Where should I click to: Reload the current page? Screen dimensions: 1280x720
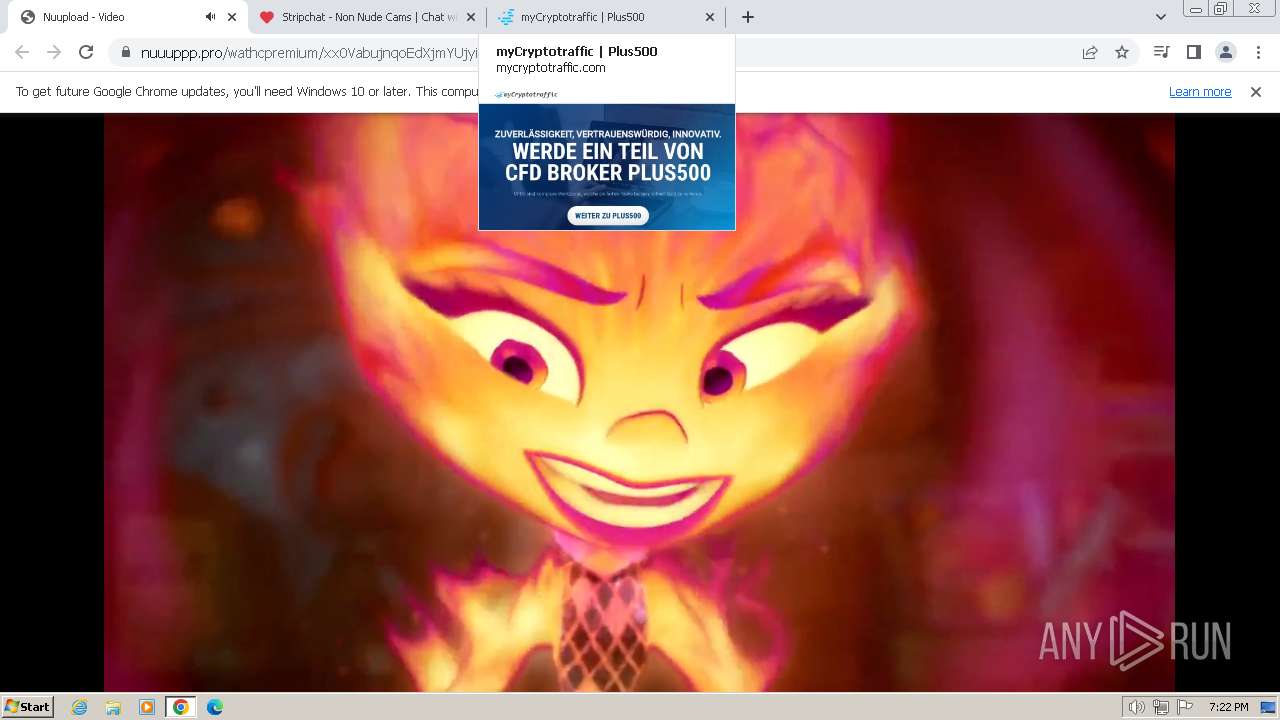86,52
